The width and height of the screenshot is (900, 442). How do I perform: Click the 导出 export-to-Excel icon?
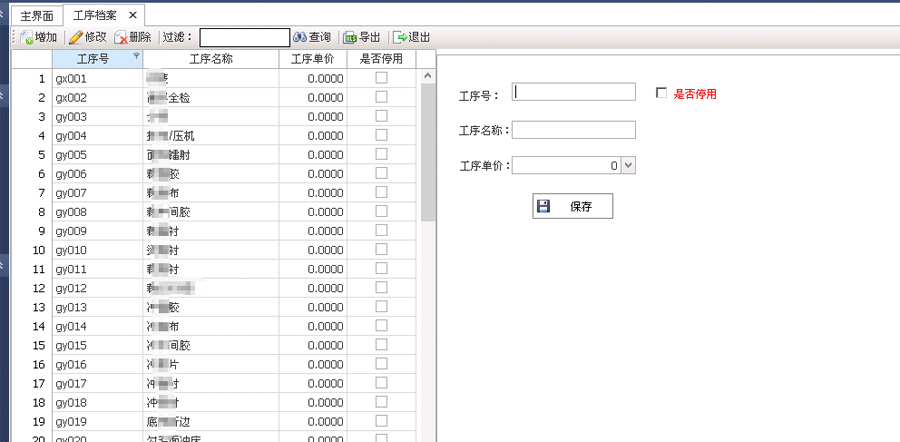350,38
